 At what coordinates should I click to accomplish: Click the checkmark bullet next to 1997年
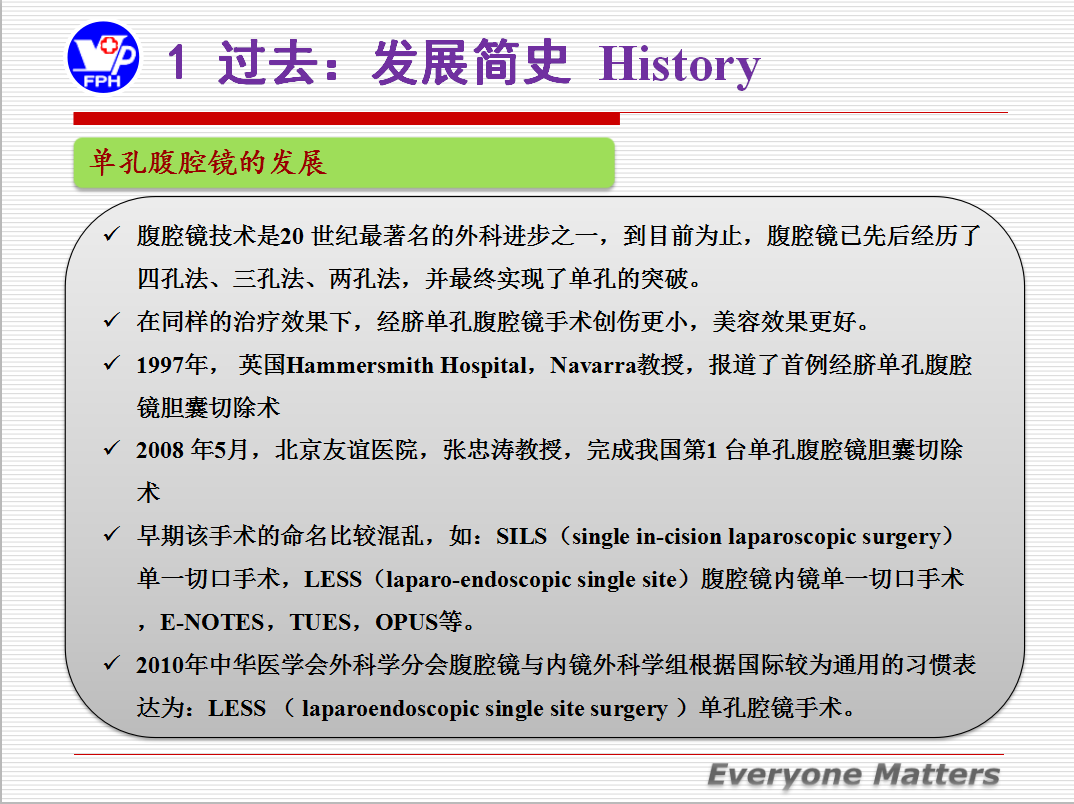pyautogui.click(x=111, y=364)
